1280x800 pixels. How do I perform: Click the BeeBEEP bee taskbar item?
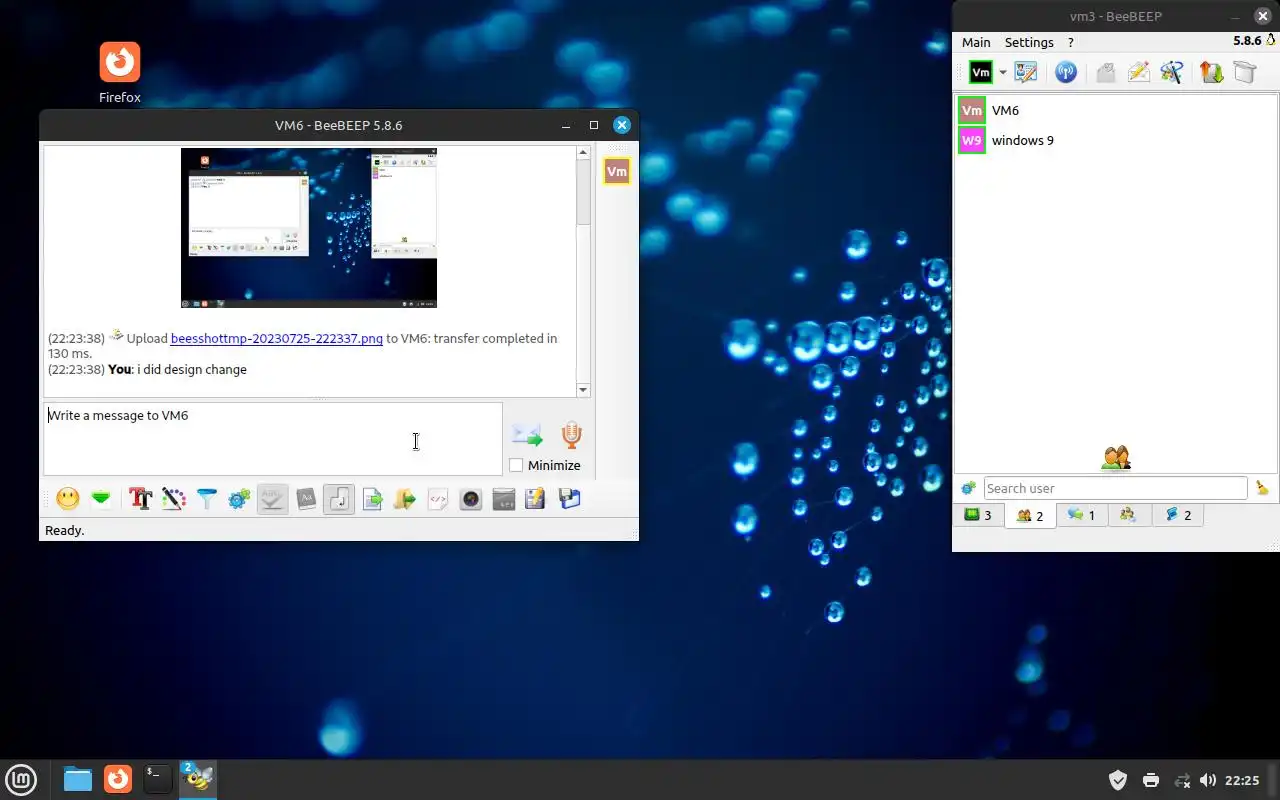click(198, 779)
